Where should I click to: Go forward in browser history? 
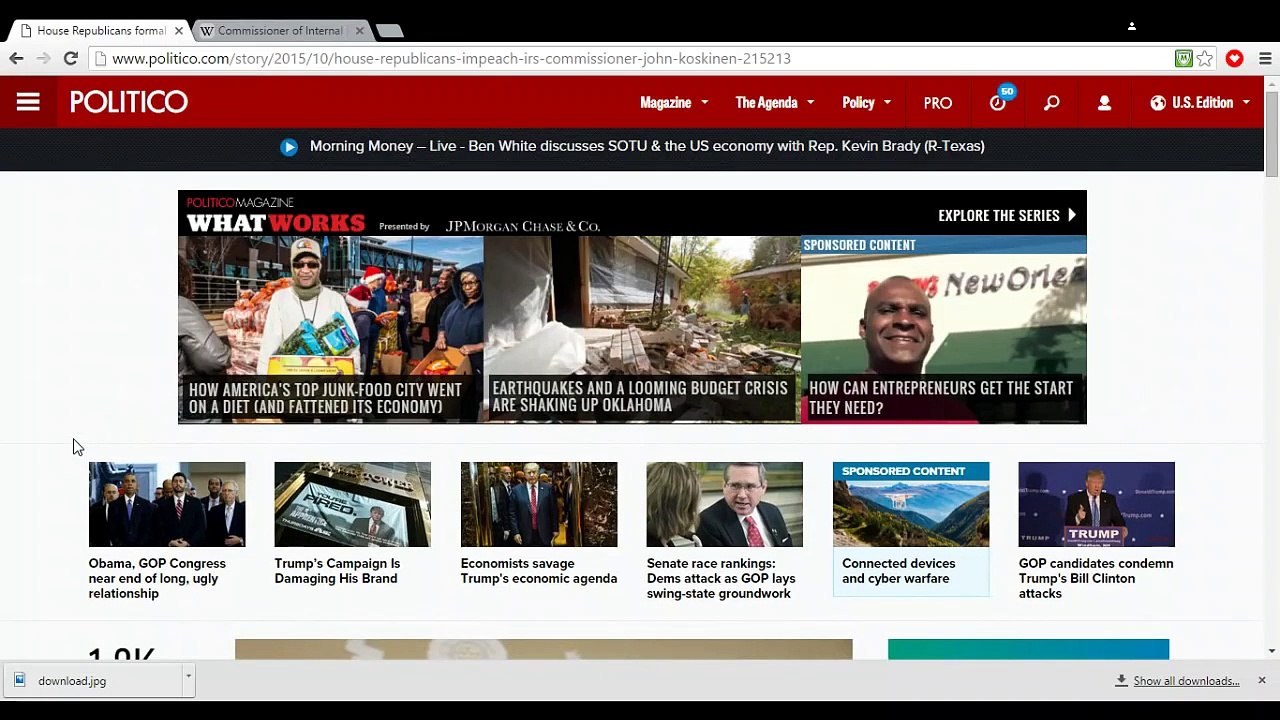pyautogui.click(x=43, y=59)
